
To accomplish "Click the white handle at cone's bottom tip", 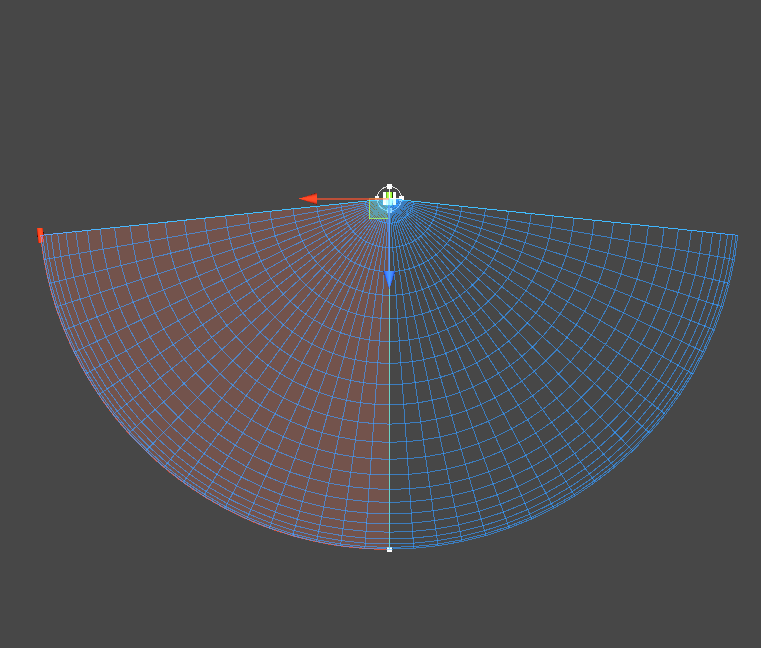I will coord(389,549).
